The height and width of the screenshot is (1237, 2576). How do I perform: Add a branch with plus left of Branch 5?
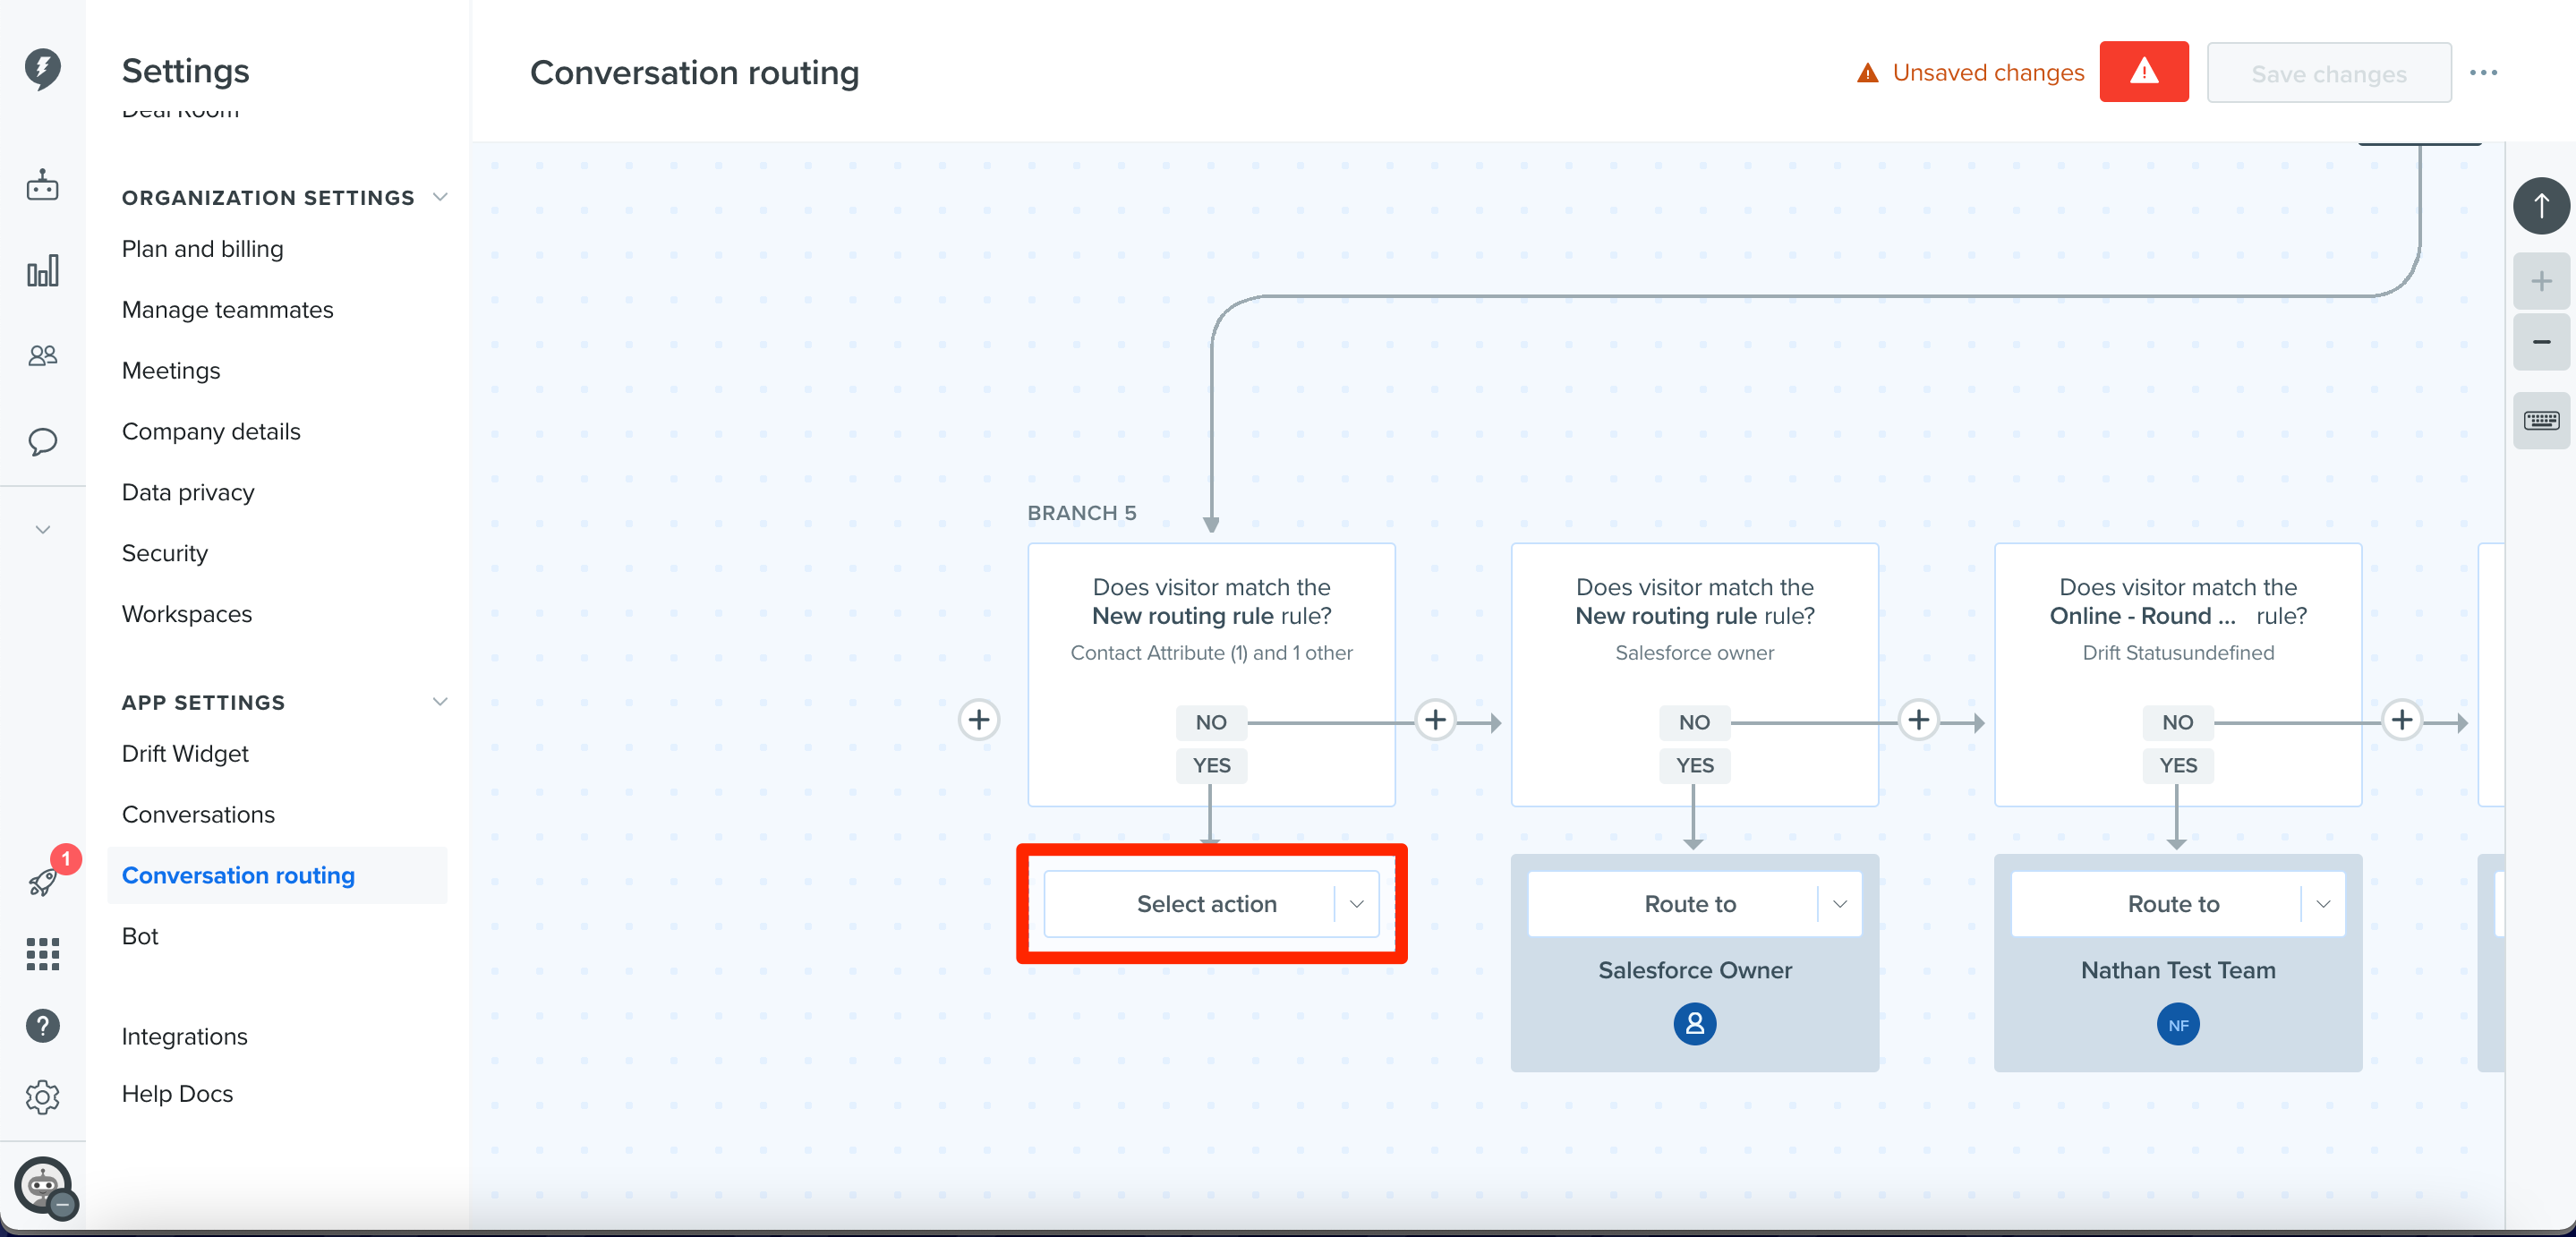[x=978, y=719]
